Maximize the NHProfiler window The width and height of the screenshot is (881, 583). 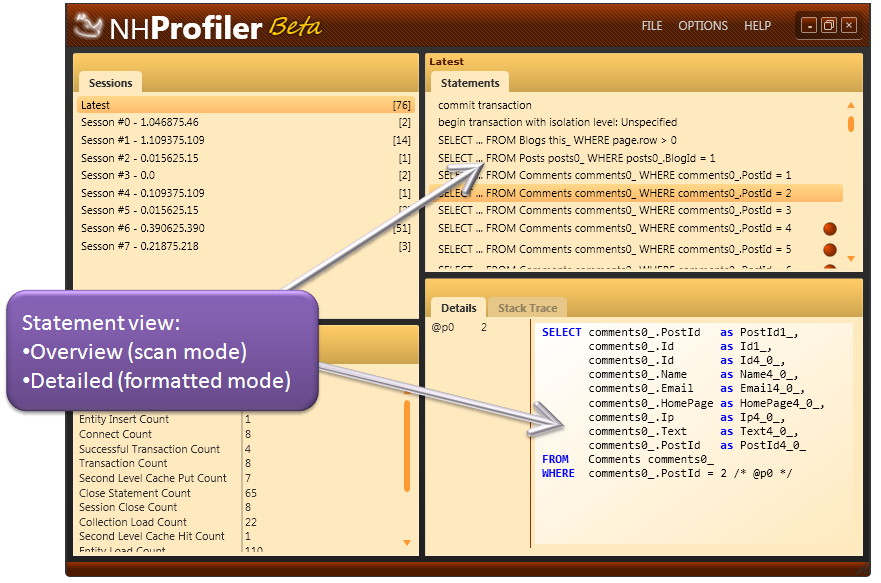(829, 25)
